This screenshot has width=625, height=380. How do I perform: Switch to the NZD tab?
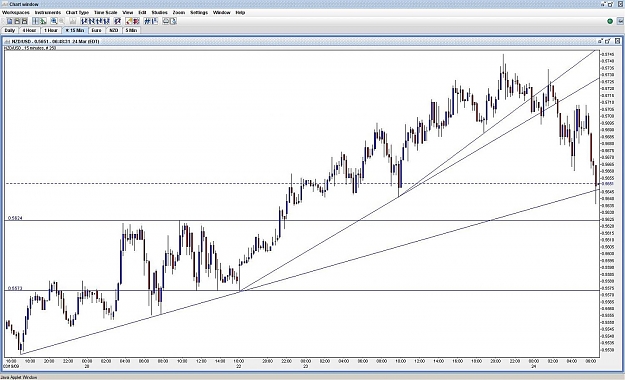pyautogui.click(x=114, y=30)
